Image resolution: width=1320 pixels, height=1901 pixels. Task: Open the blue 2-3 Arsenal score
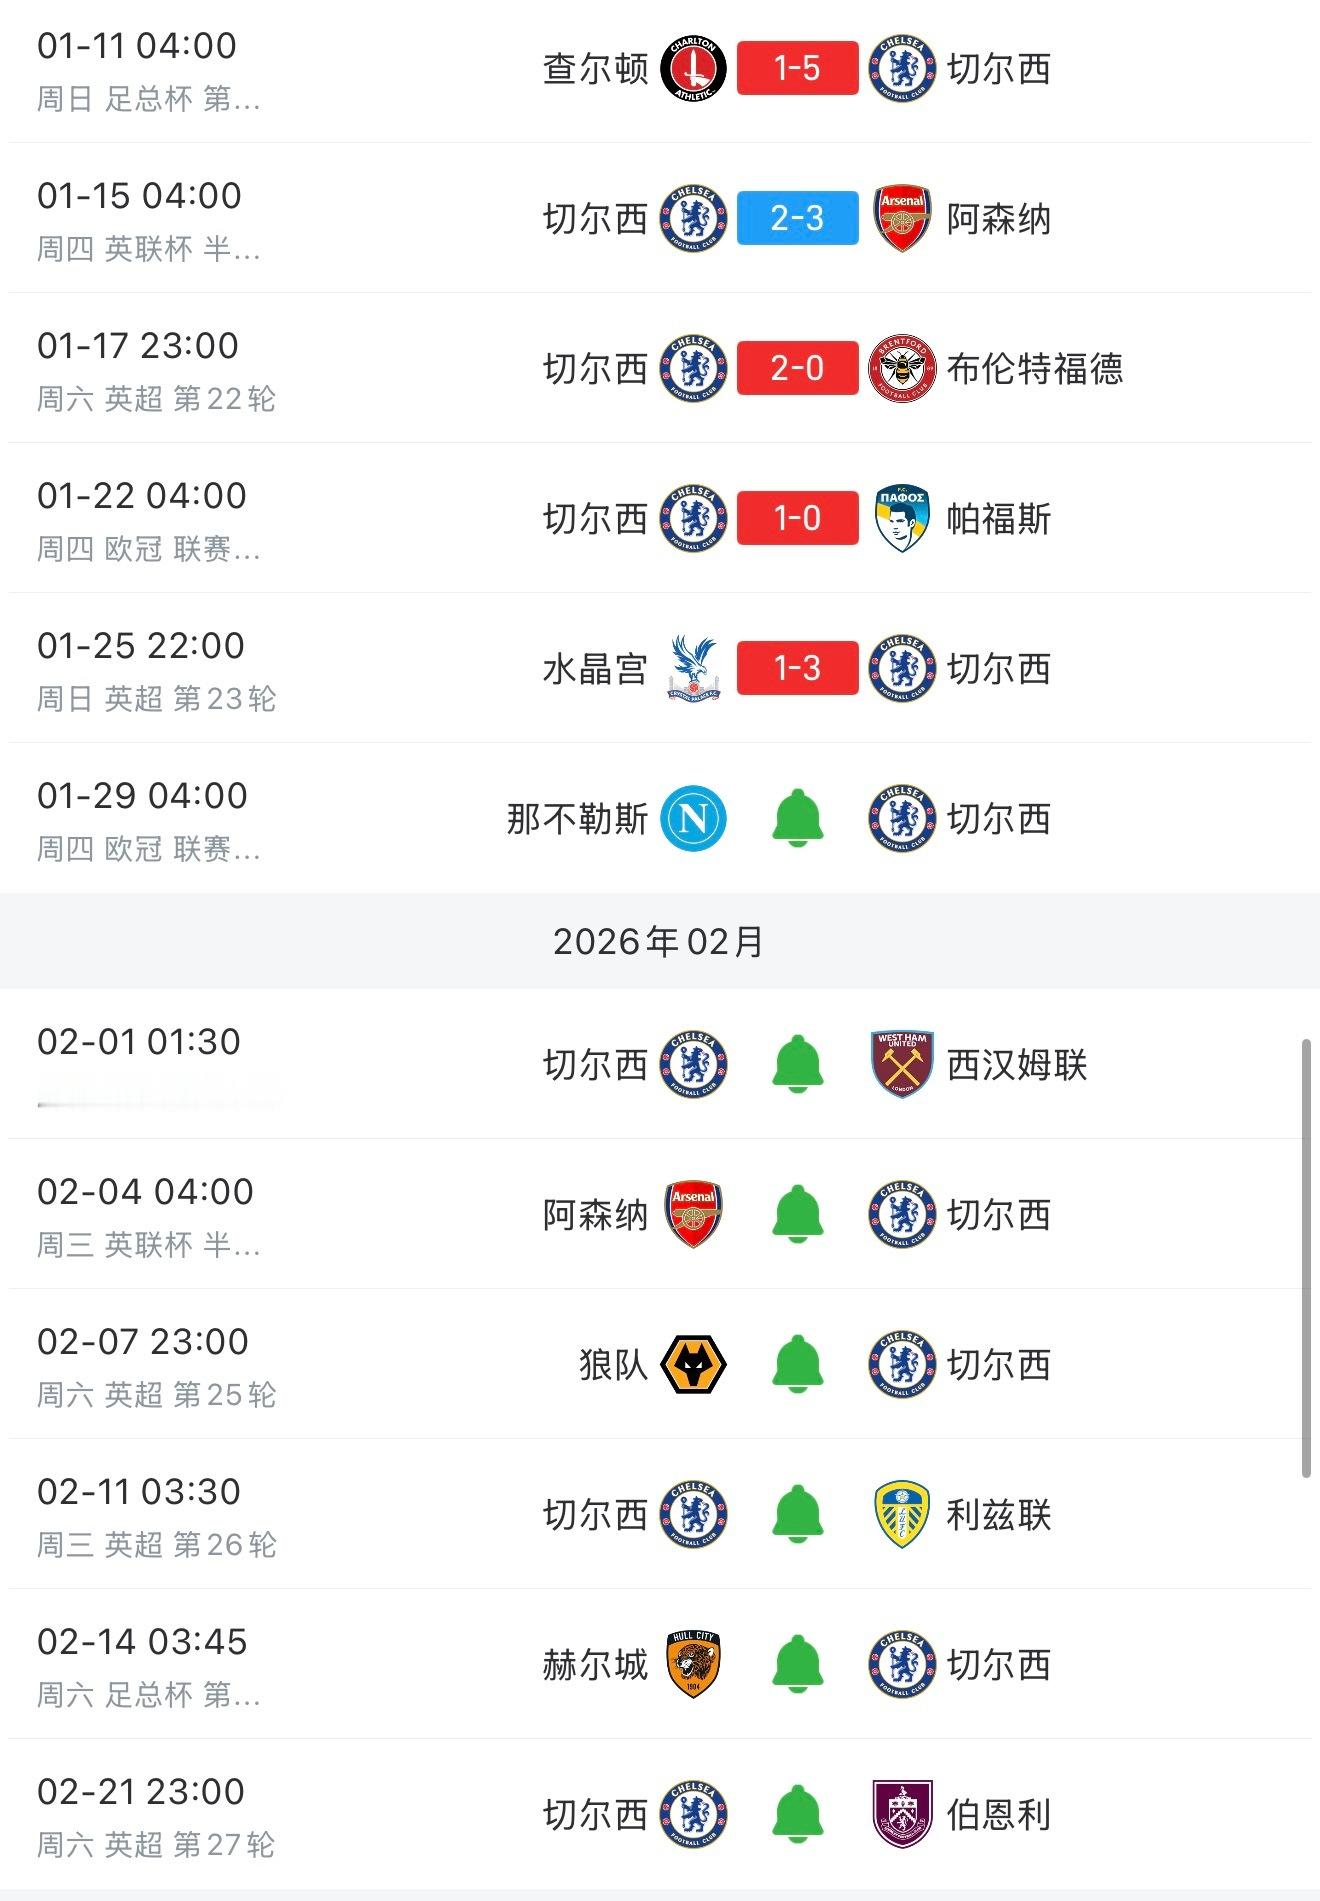point(798,219)
